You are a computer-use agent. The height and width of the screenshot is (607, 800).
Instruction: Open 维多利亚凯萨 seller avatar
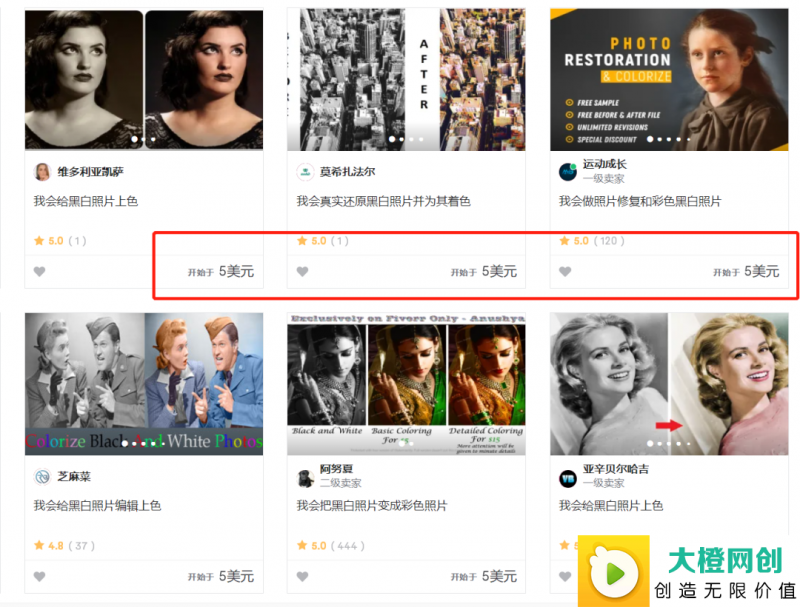42,172
